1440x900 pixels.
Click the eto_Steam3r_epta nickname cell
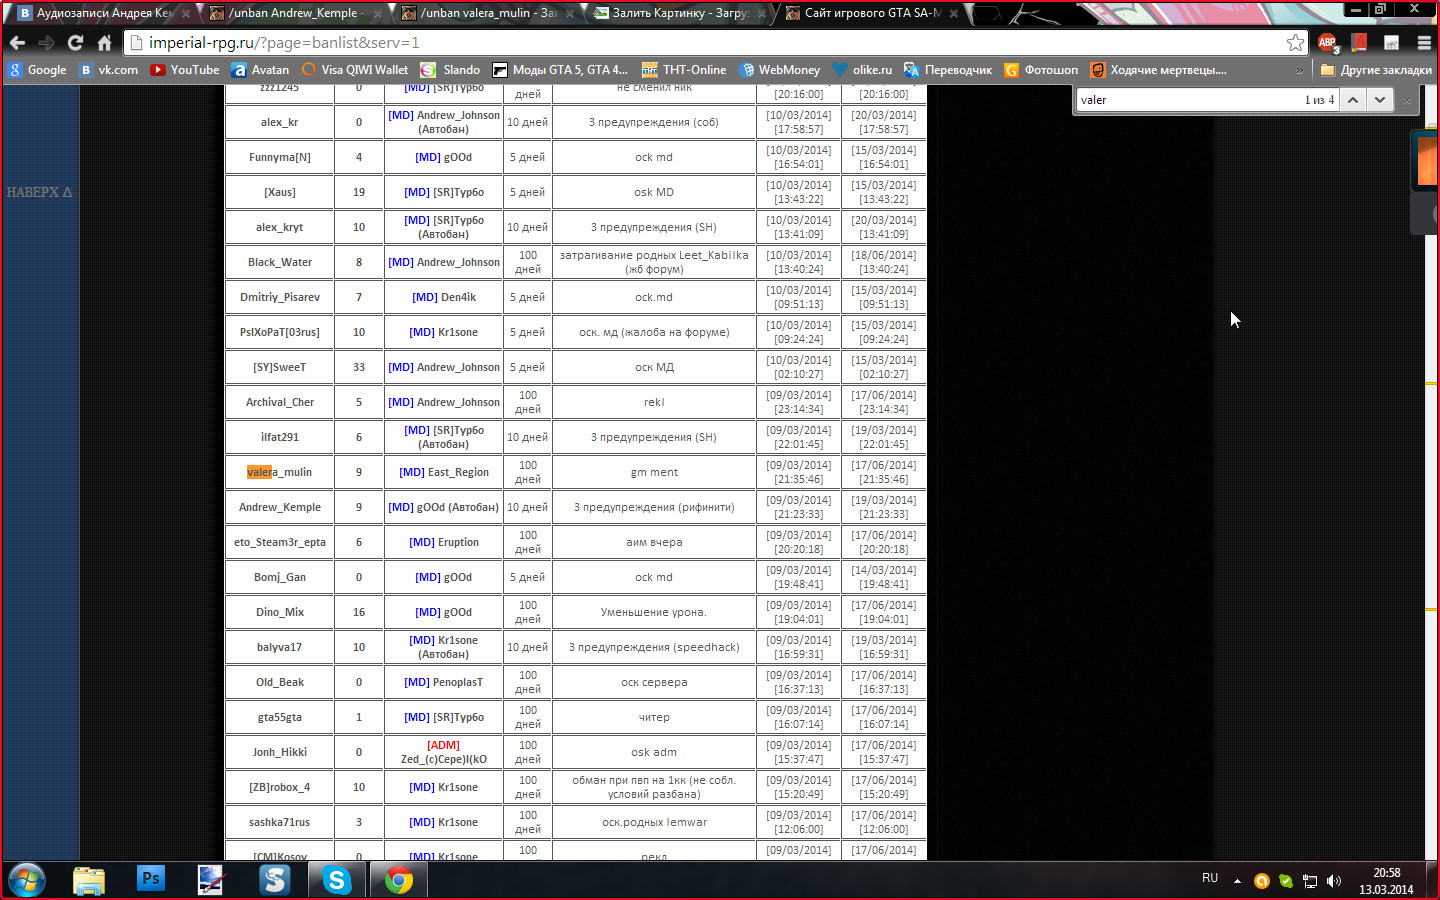pyautogui.click(x=279, y=542)
